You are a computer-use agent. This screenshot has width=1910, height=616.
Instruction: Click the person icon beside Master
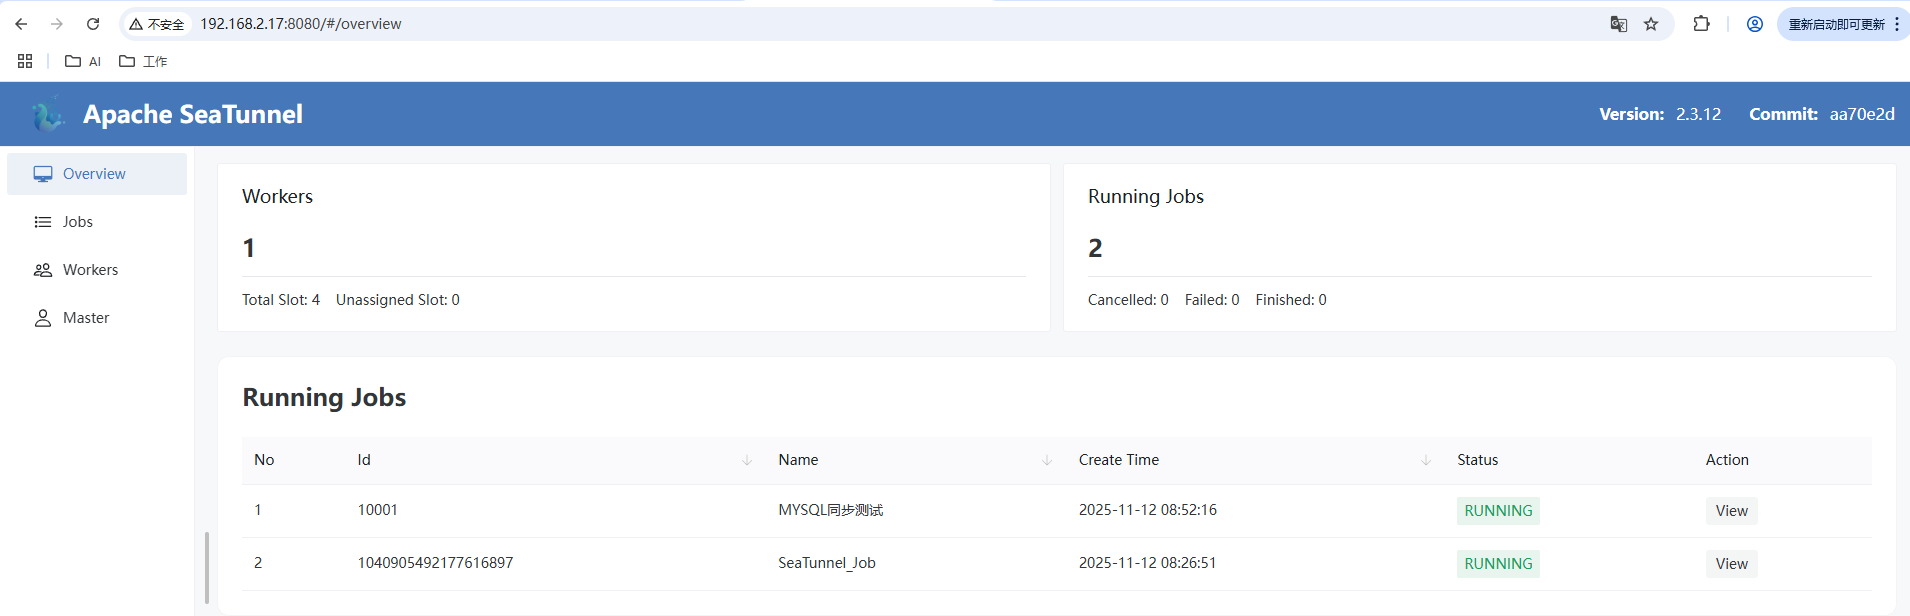(x=43, y=318)
